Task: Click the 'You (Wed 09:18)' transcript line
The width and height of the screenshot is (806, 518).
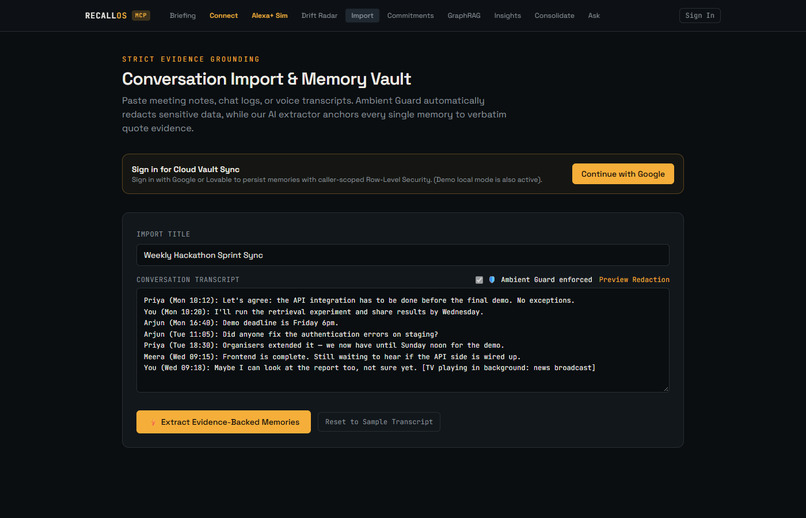Action: click(370, 368)
